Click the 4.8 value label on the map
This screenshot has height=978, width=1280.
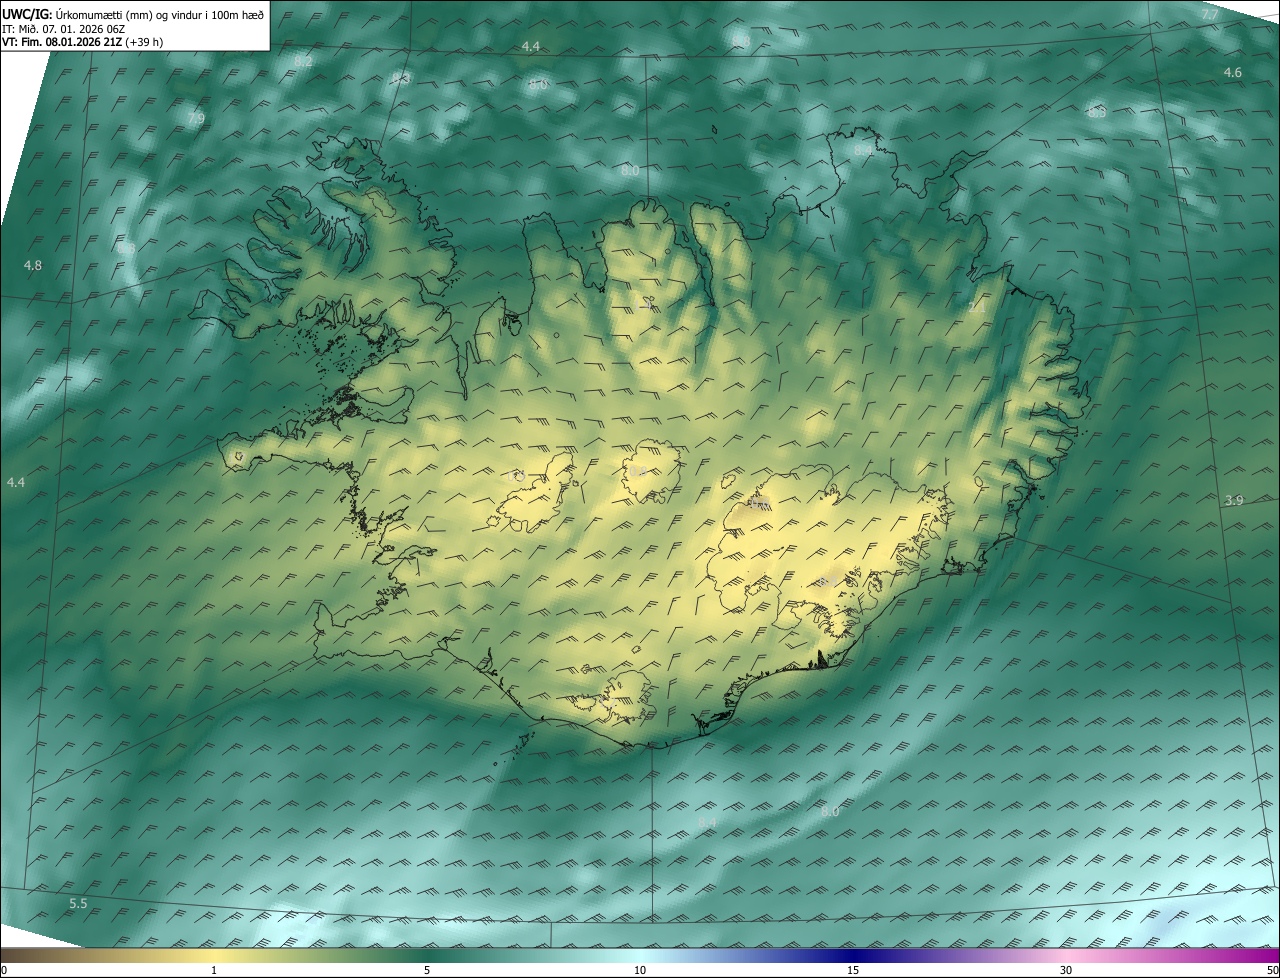[33, 265]
